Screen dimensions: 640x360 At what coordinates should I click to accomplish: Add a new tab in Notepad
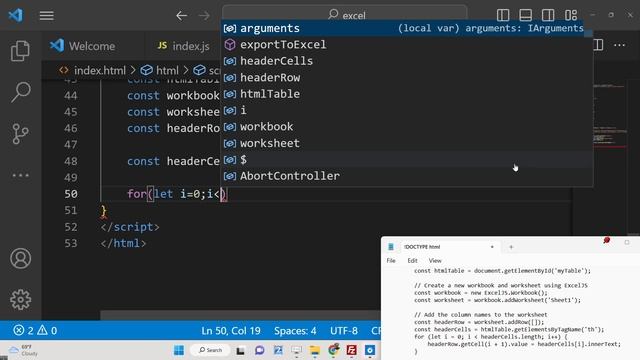click(511, 247)
